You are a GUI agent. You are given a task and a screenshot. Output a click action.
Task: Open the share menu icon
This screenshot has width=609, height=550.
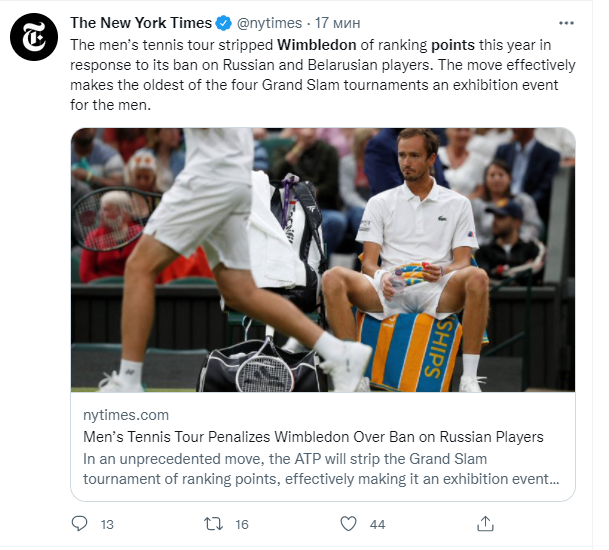point(485,523)
